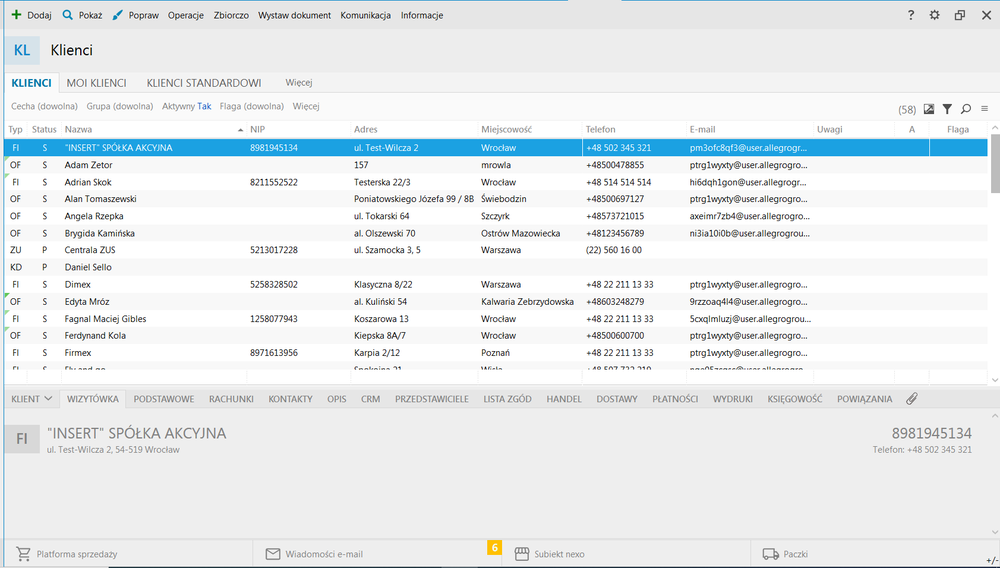Click the green plus Dodaj icon
Image resolution: width=1000 pixels, height=568 pixels.
[x=15, y=15]
